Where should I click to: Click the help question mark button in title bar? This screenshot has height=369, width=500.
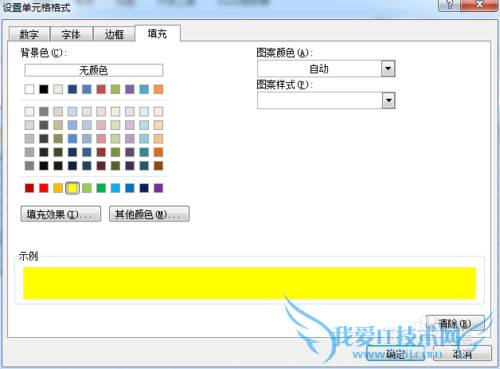[x=450, y=5]
